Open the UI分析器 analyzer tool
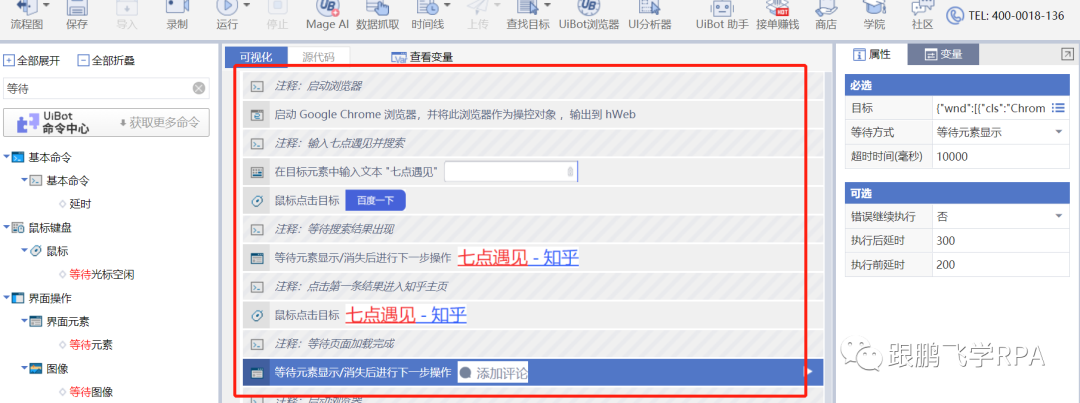1080x403 pixels. 650,15
